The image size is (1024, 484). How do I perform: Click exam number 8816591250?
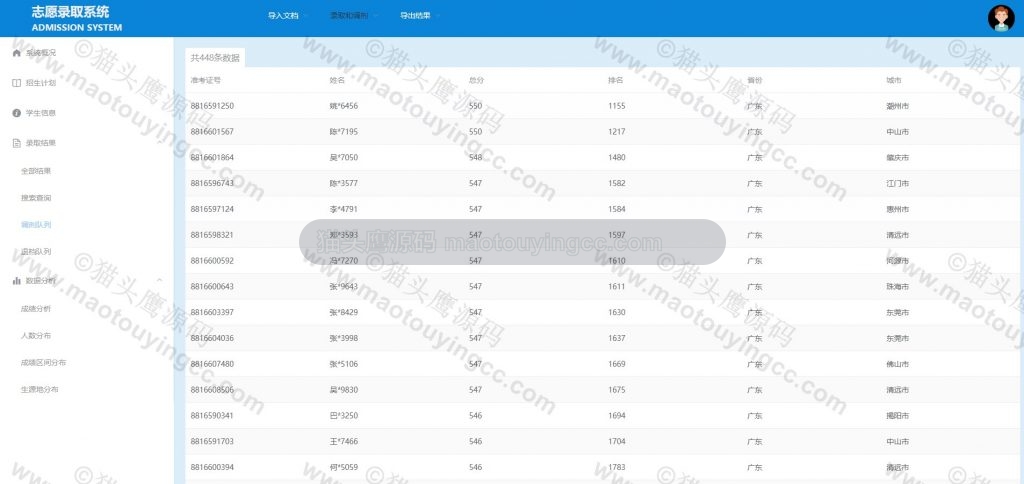[212, 106]
